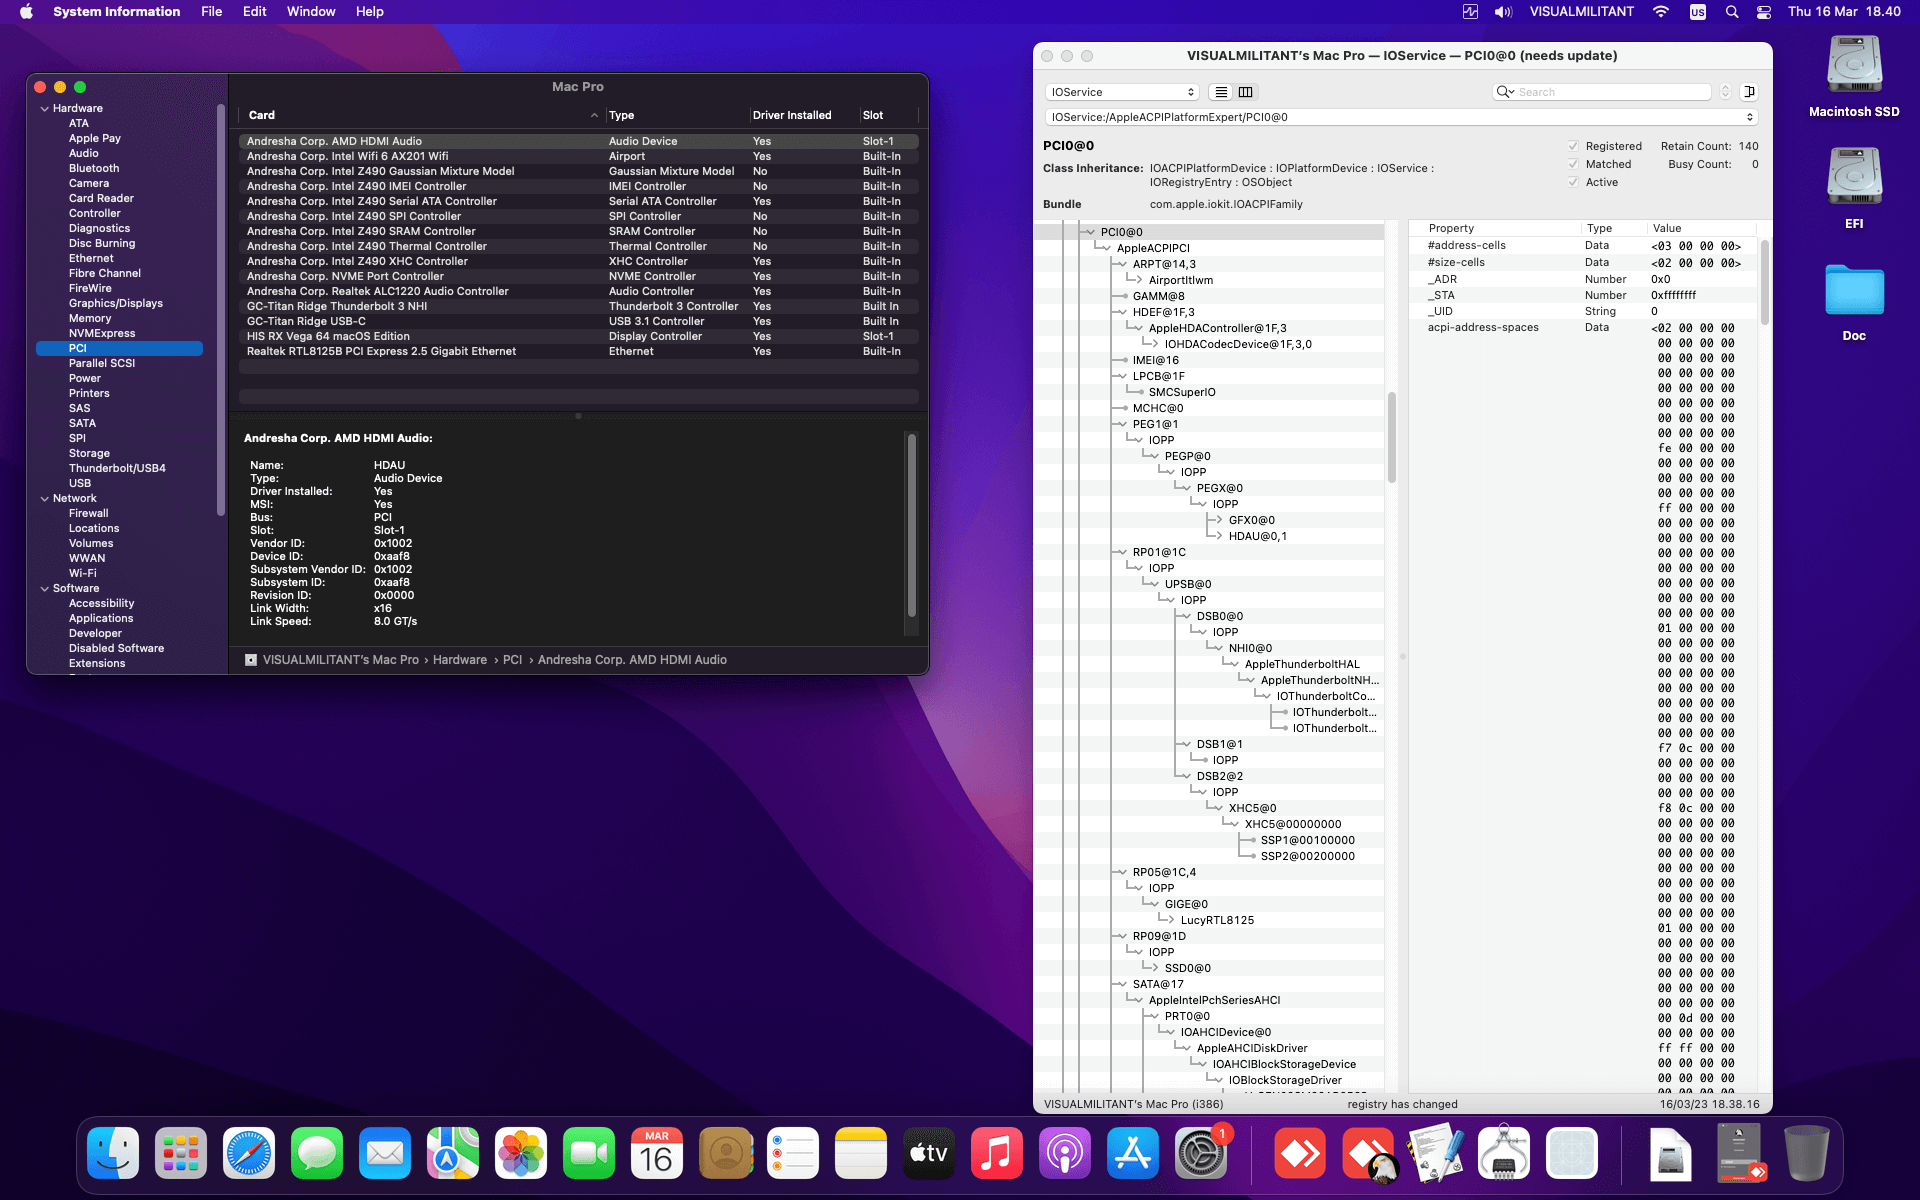Screen dimensions: 1920x1200
Task: Toggle the Active checkbox
Action: pyautogui.click(x=1573, y=182)
